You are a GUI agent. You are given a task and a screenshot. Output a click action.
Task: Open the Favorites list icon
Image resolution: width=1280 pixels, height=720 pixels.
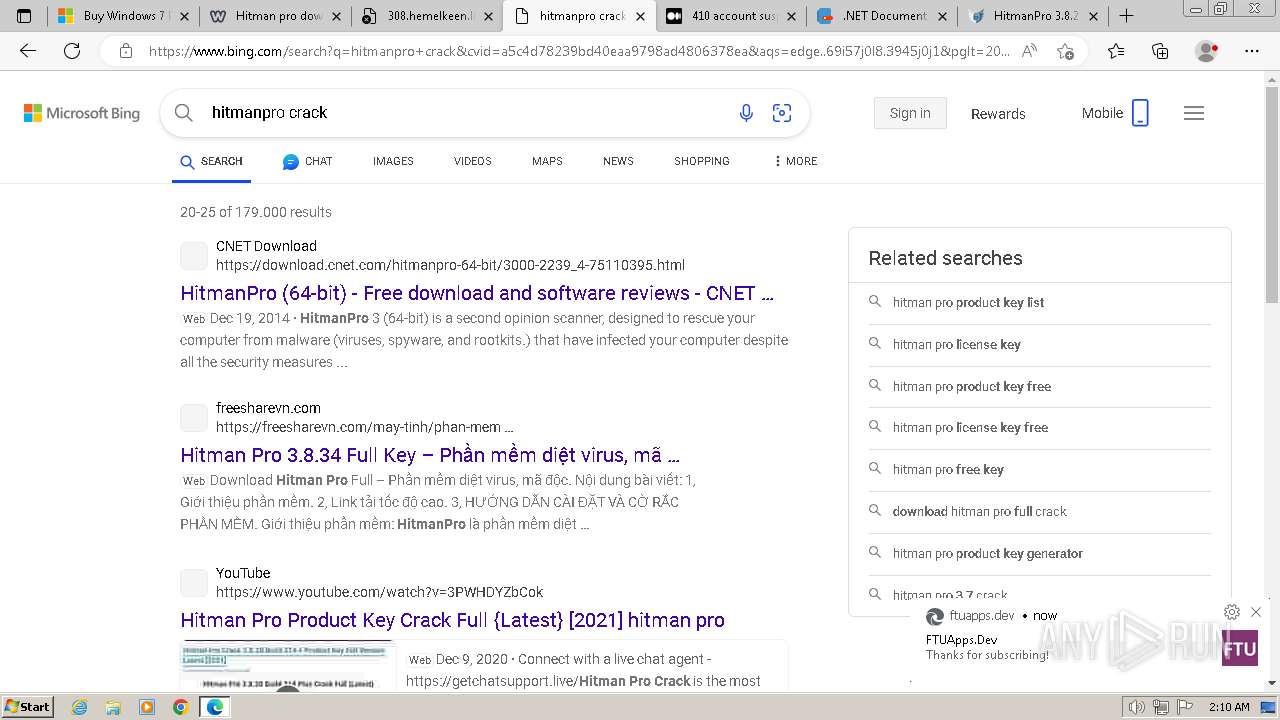point(1116,51)
